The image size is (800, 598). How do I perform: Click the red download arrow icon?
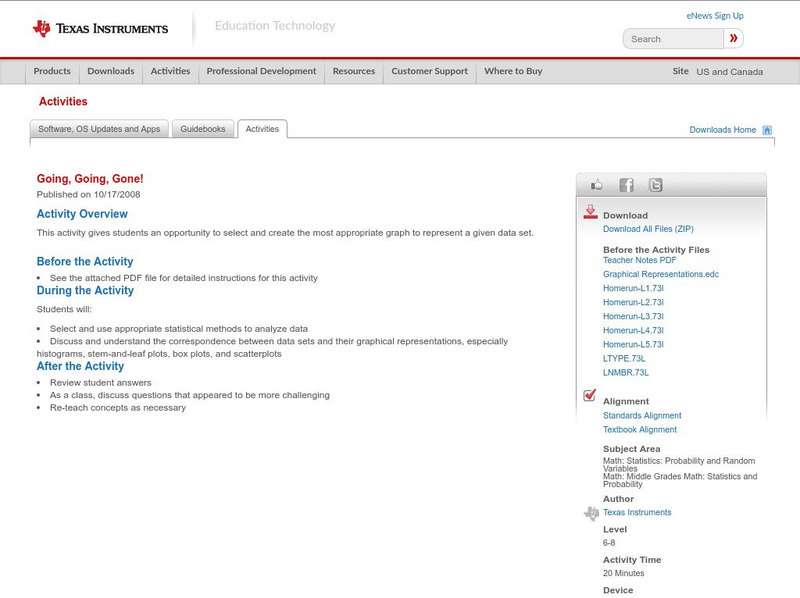coord(590,212)
